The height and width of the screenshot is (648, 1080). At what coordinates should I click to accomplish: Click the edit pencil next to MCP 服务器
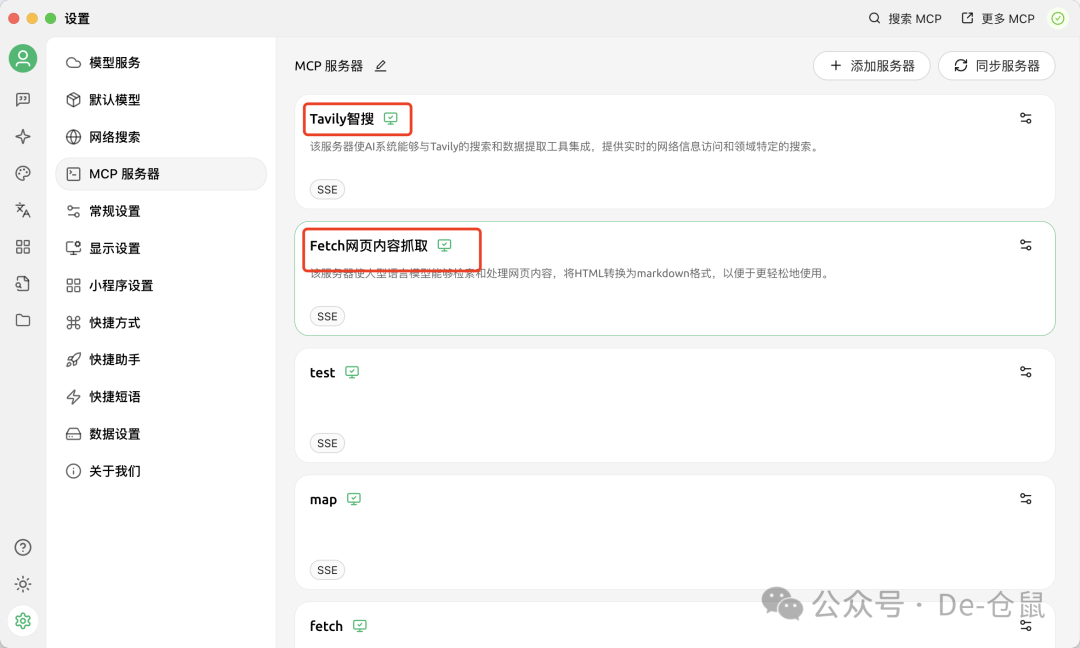(x=380, y=66)
